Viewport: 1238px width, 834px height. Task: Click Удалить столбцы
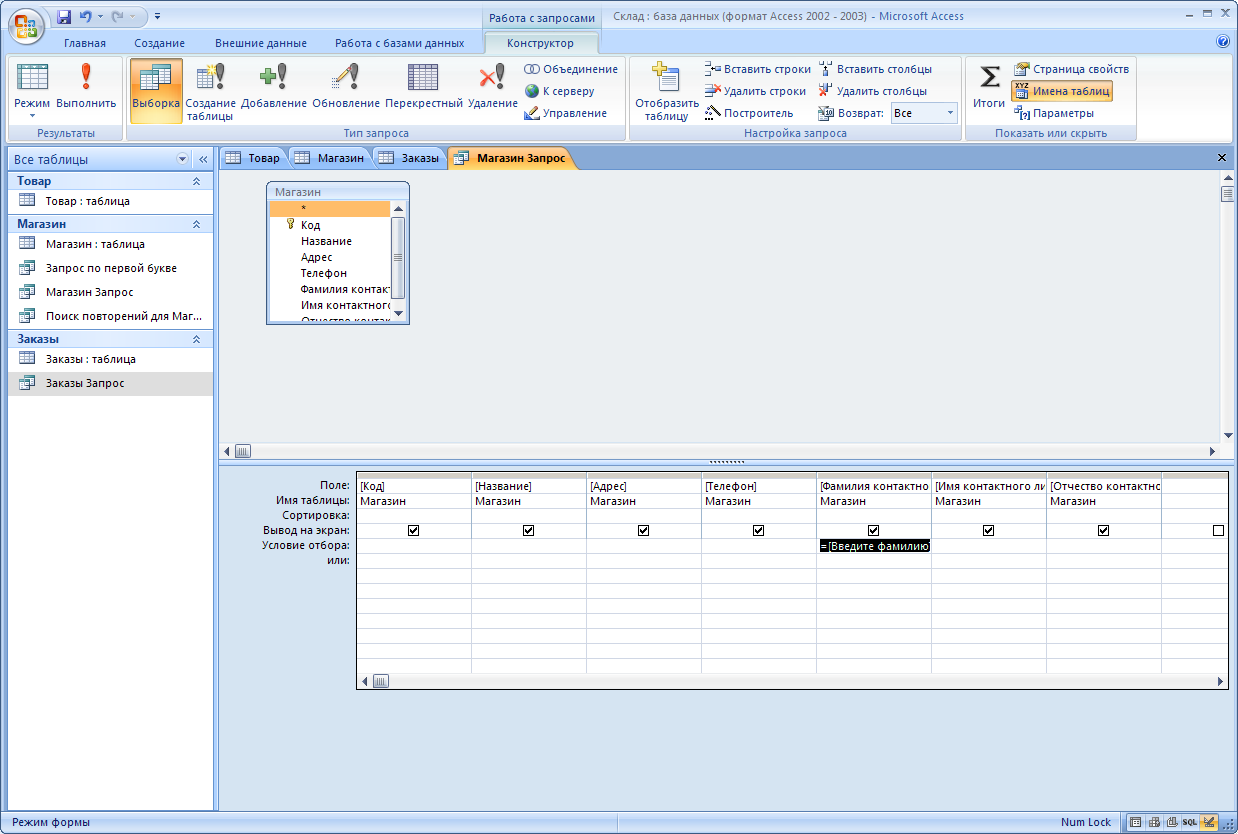pyautogui.click(x=873, y=91)
